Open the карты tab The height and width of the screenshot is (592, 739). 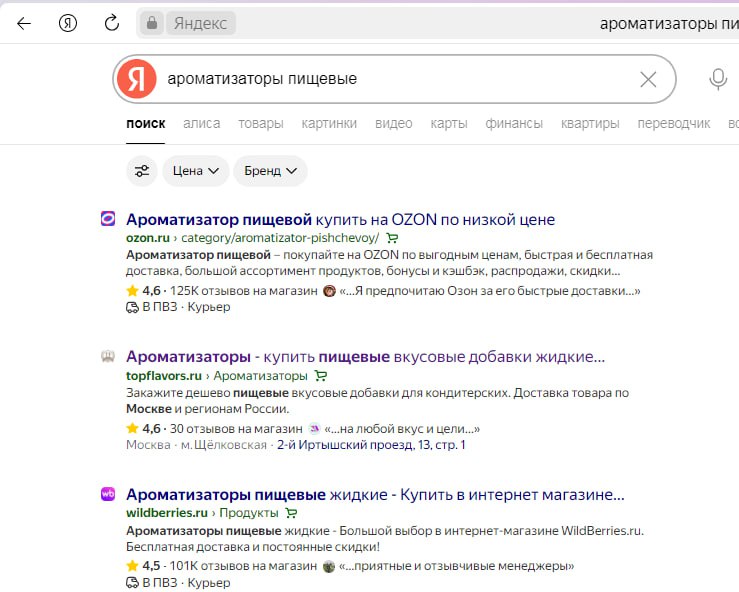click(x=449, y=123)
